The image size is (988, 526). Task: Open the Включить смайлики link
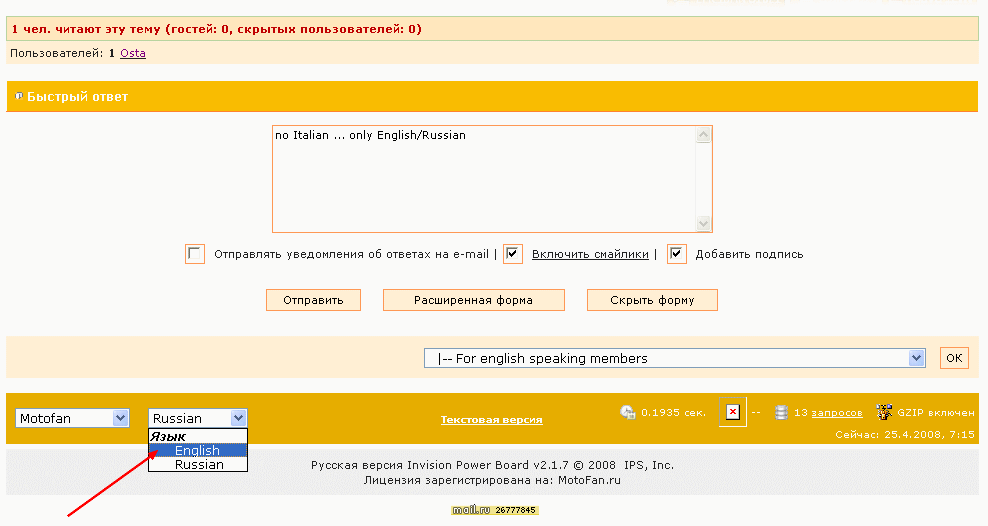pyautogui.click(x=590, y=254)
